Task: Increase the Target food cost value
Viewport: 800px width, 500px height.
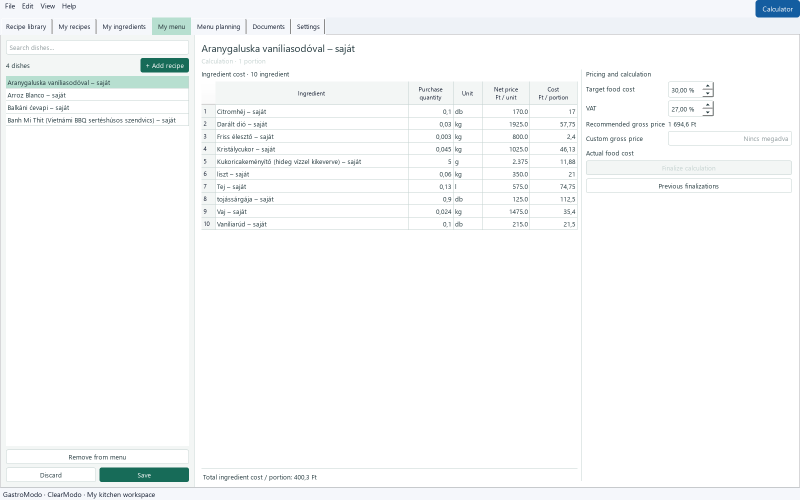Action: click(707, 86)
